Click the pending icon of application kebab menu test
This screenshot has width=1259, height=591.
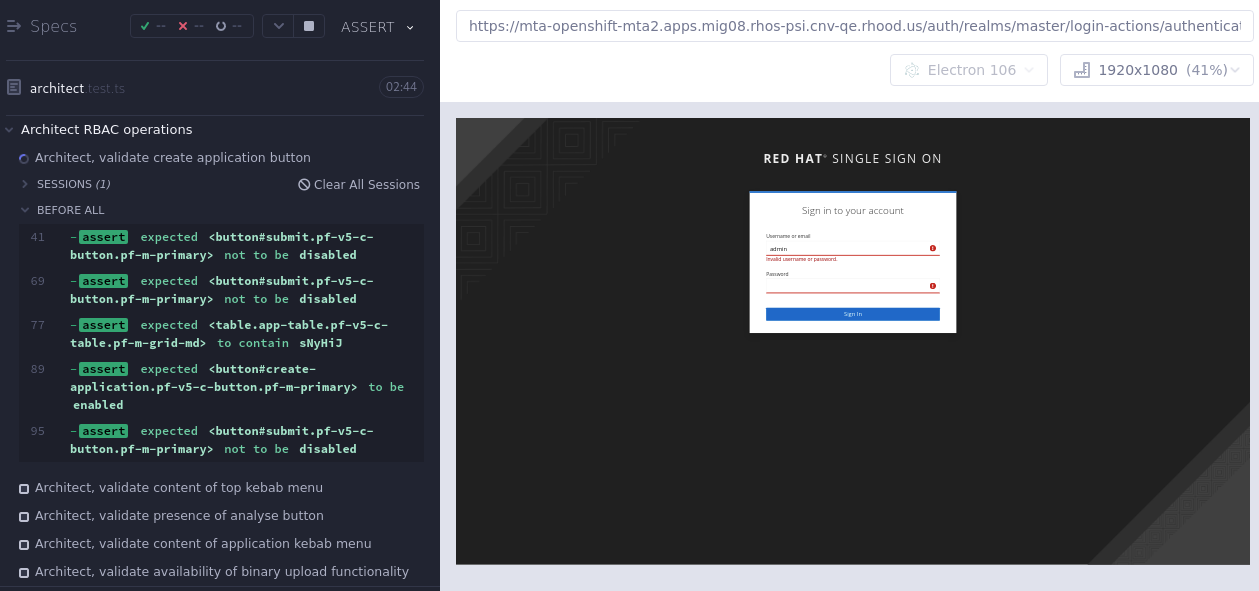(x=24, y=545)
